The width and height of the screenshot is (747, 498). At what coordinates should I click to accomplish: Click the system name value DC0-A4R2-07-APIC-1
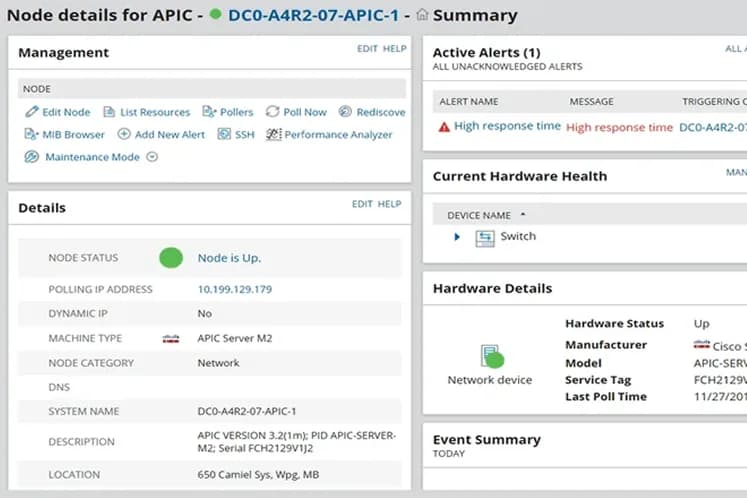pos(247,411)
